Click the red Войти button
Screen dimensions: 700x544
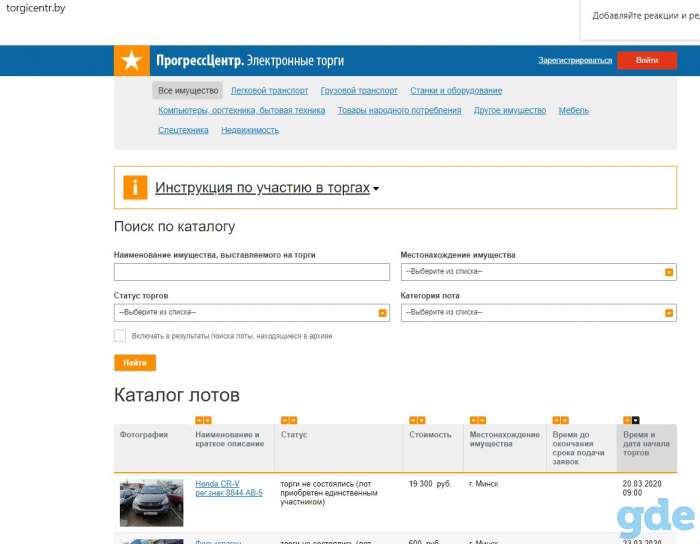click(x=647, y=60)
